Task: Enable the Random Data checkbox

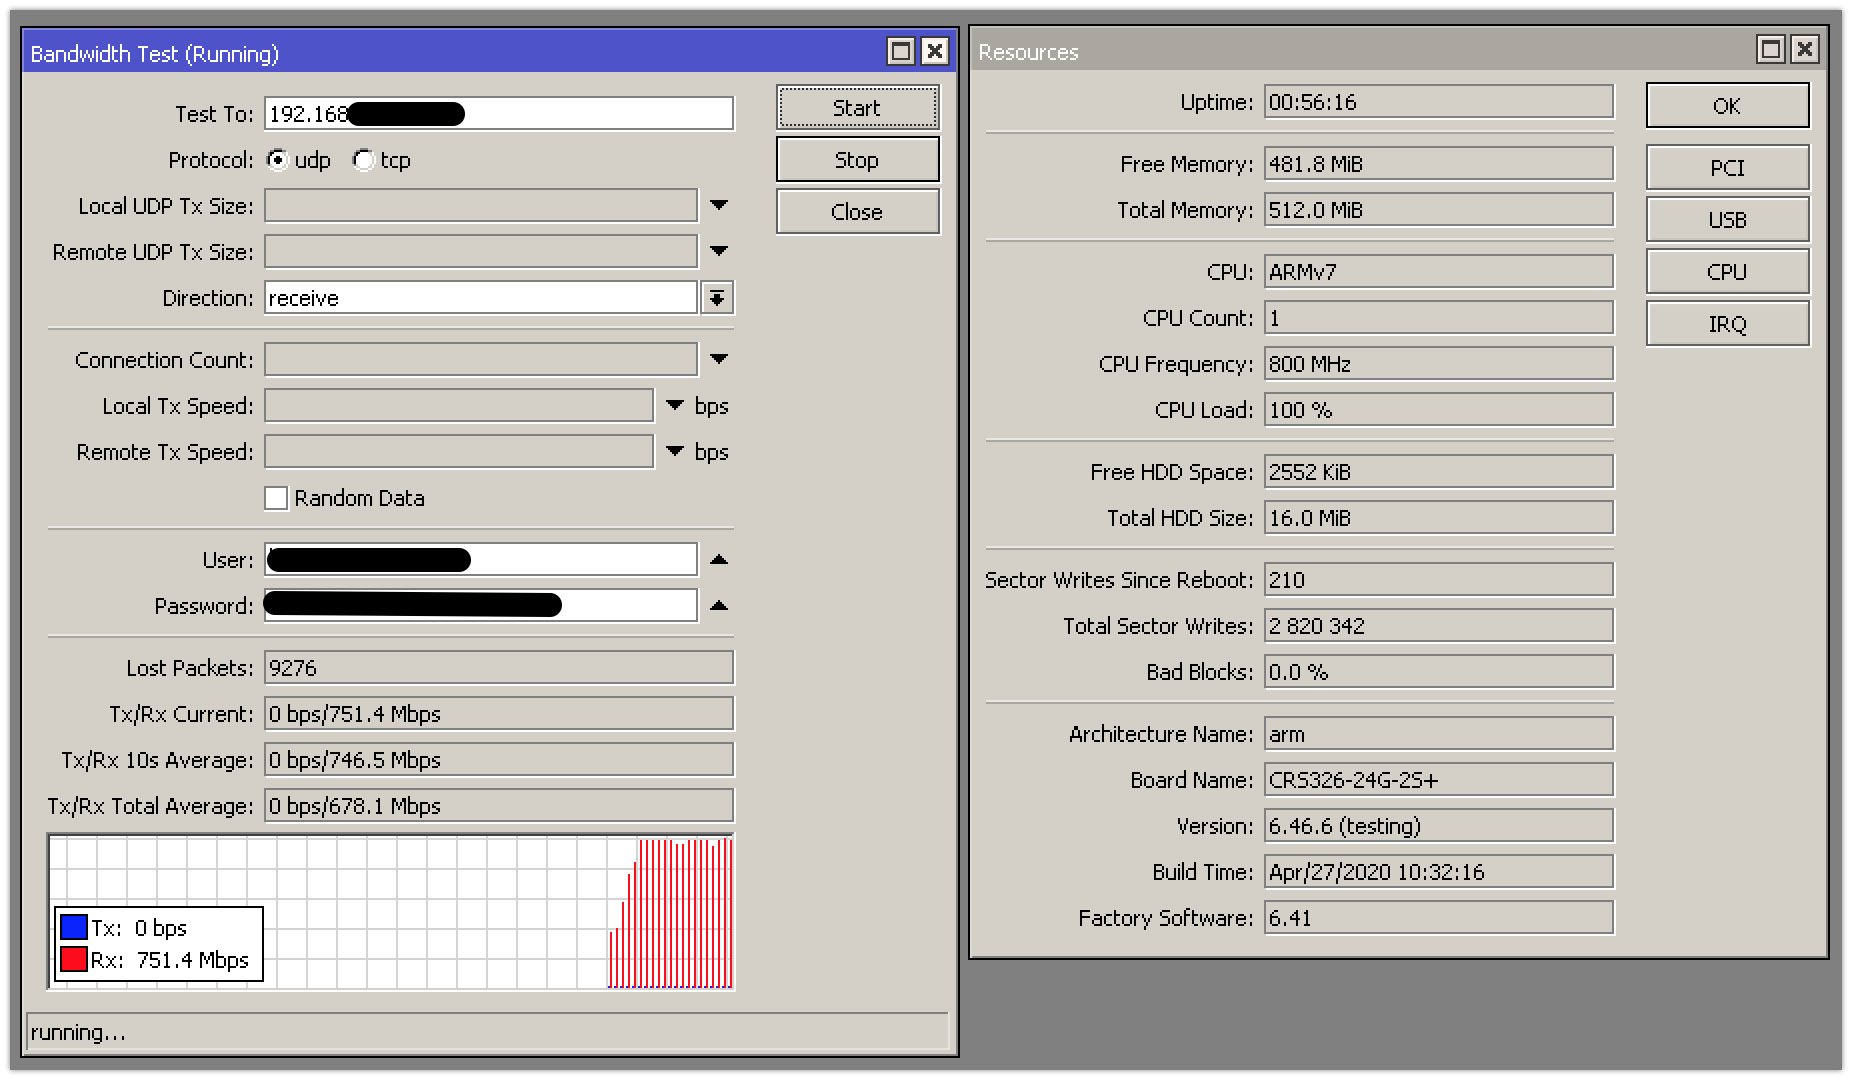Action: pyautogui.click(x=276, y=498)
